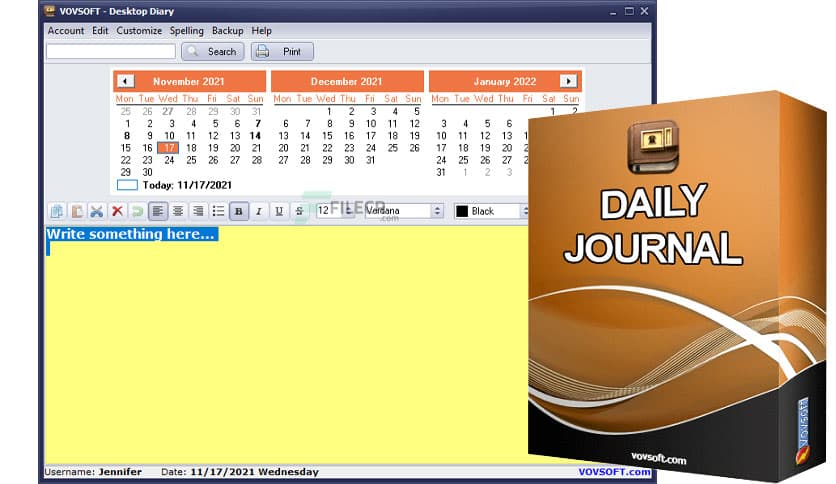Viewport: 836px width, 484px height.
Task: Select November 30 in calendar
Action: click(x=147, y=172)
